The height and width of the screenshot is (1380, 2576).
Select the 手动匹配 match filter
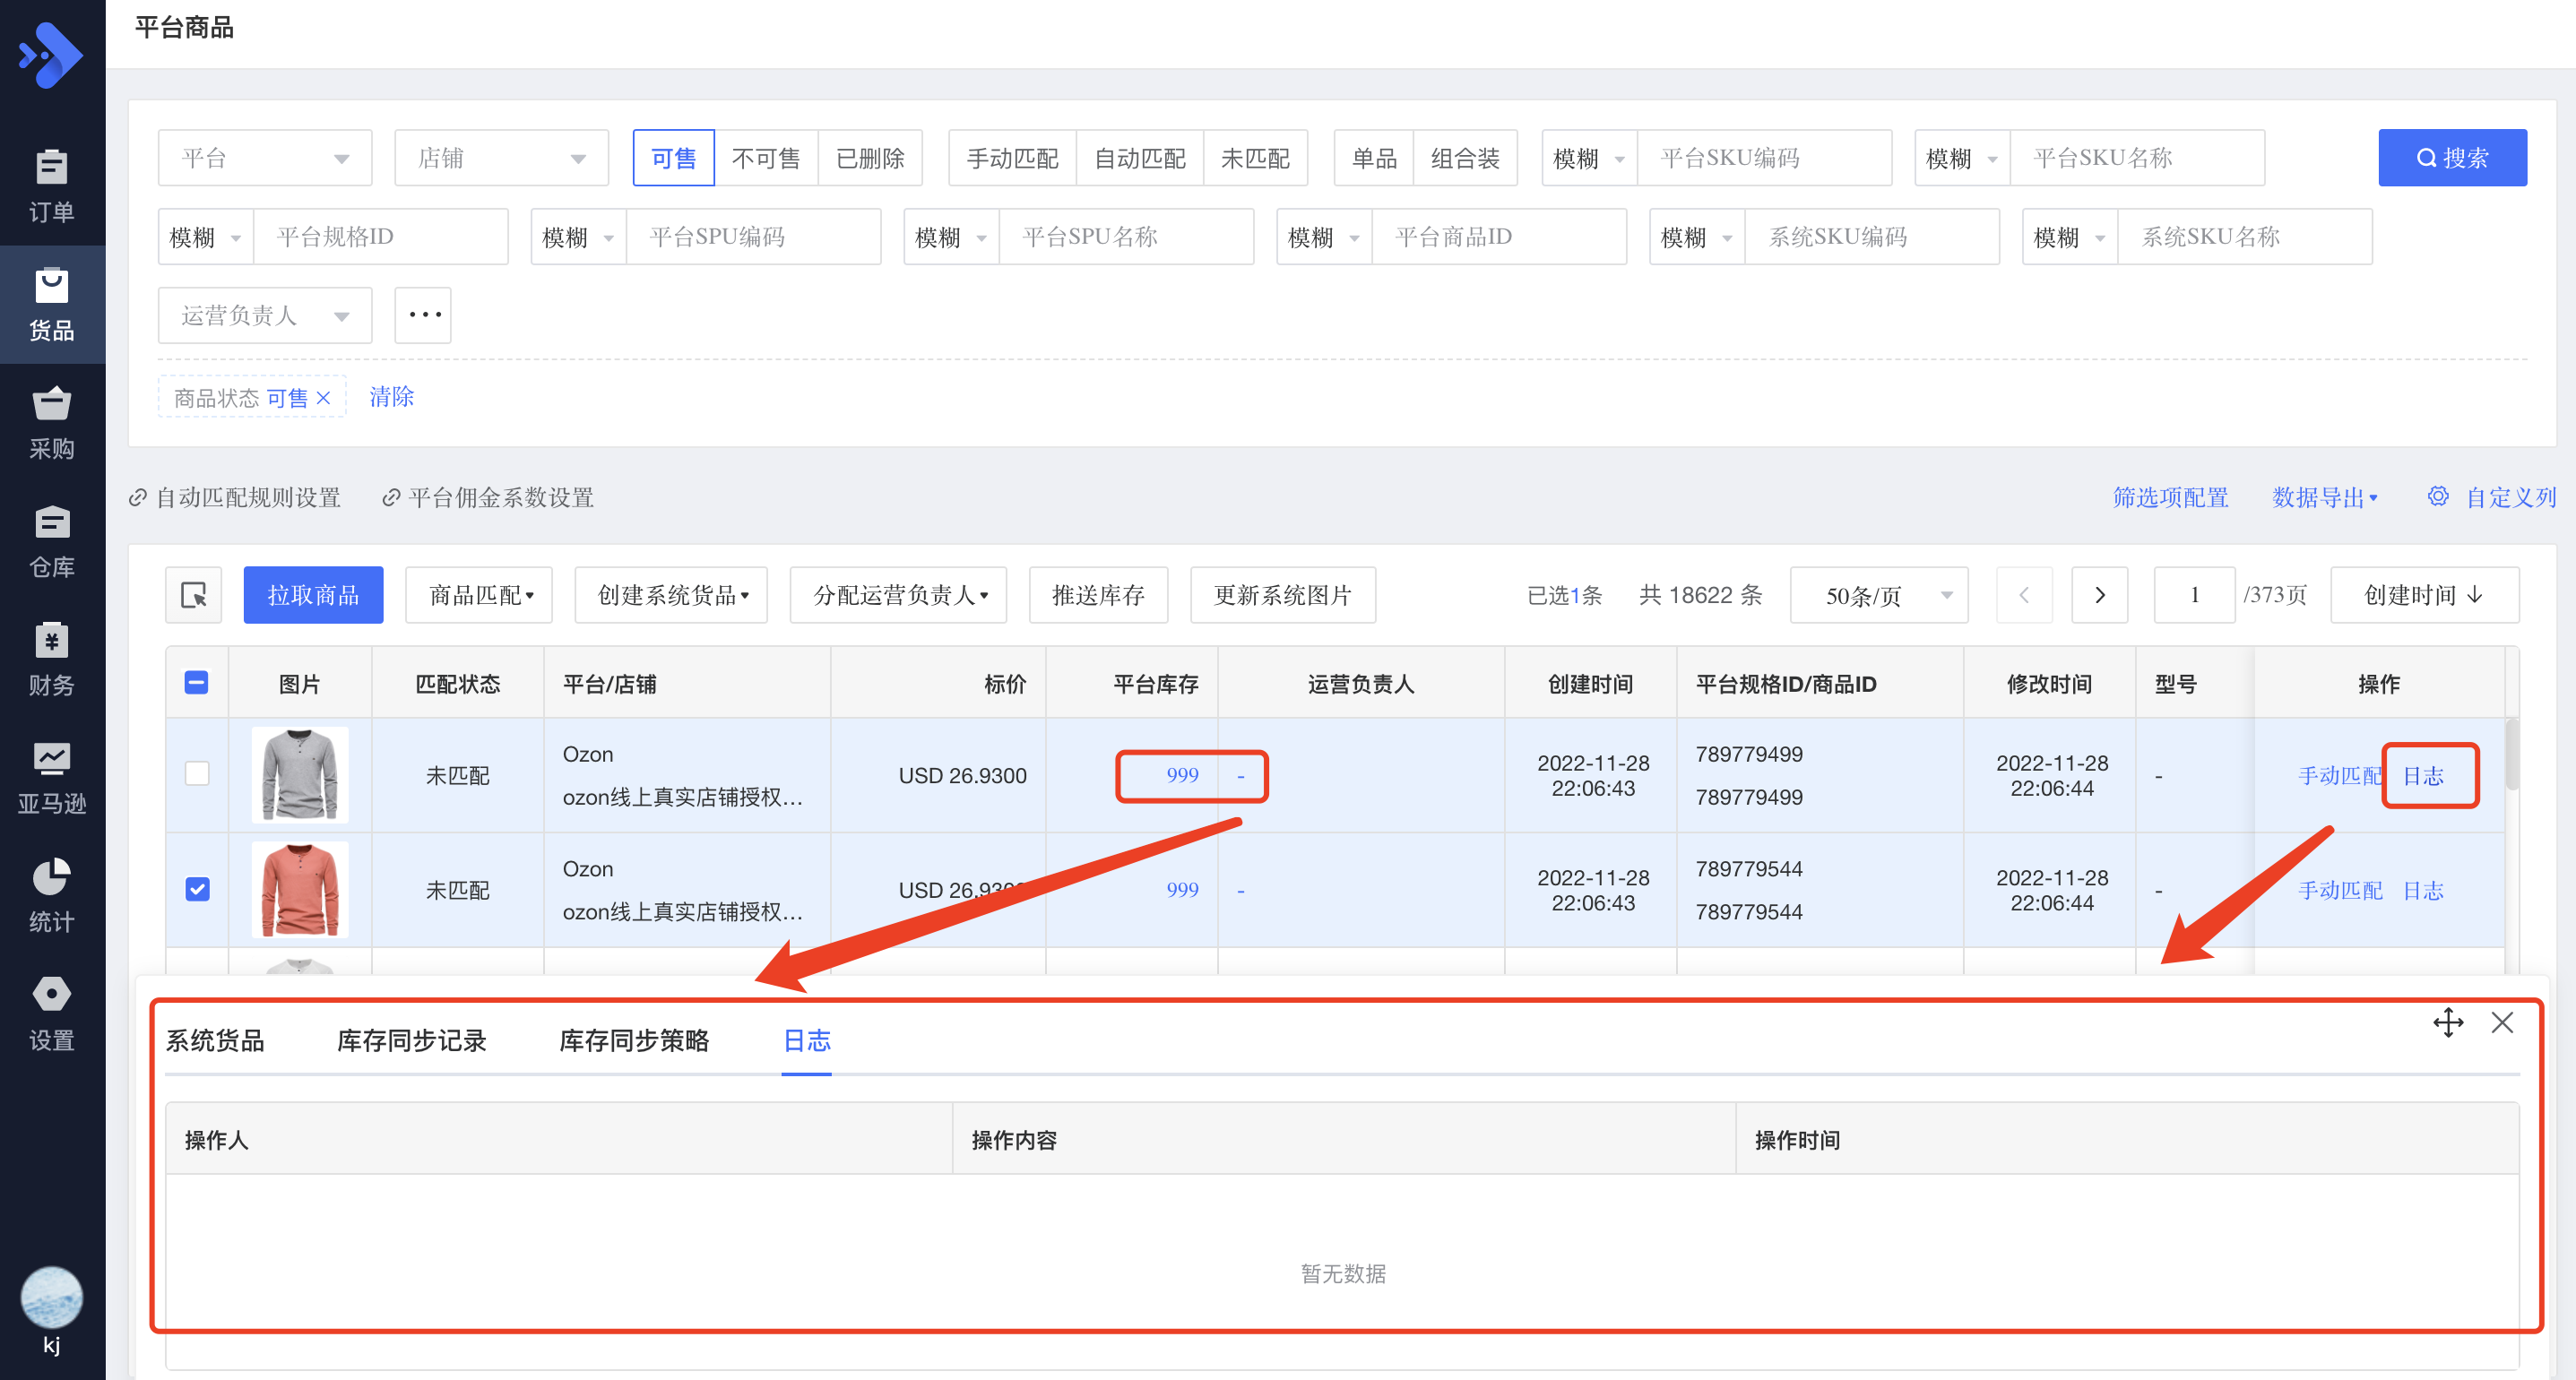[1012, 158]
